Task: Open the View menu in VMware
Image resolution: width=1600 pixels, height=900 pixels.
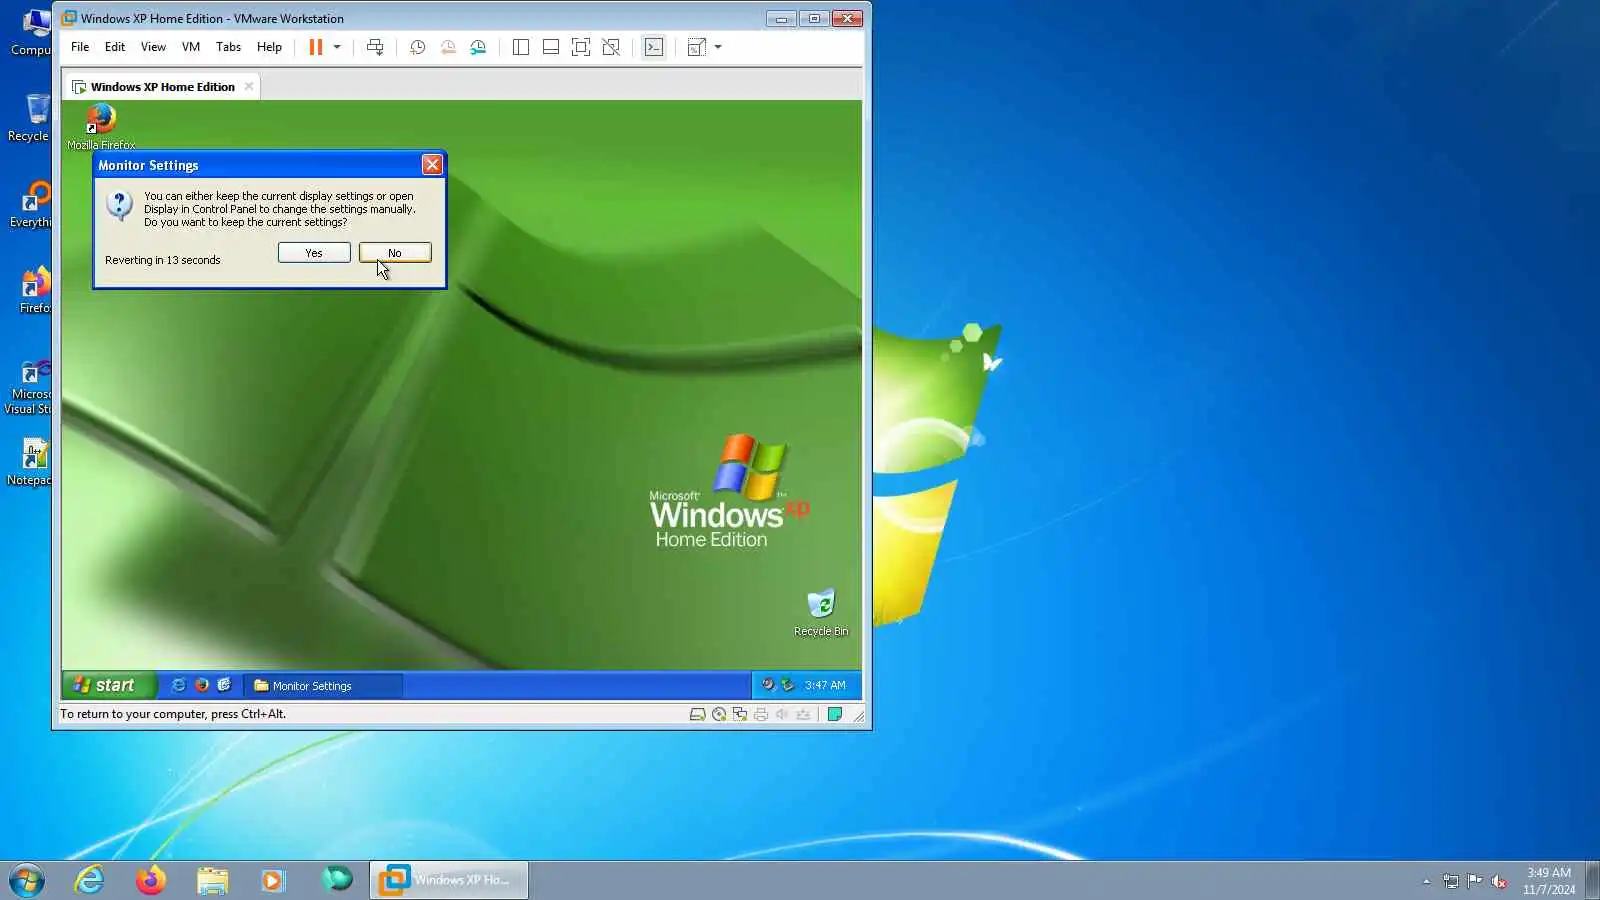Action: (153, 47)
